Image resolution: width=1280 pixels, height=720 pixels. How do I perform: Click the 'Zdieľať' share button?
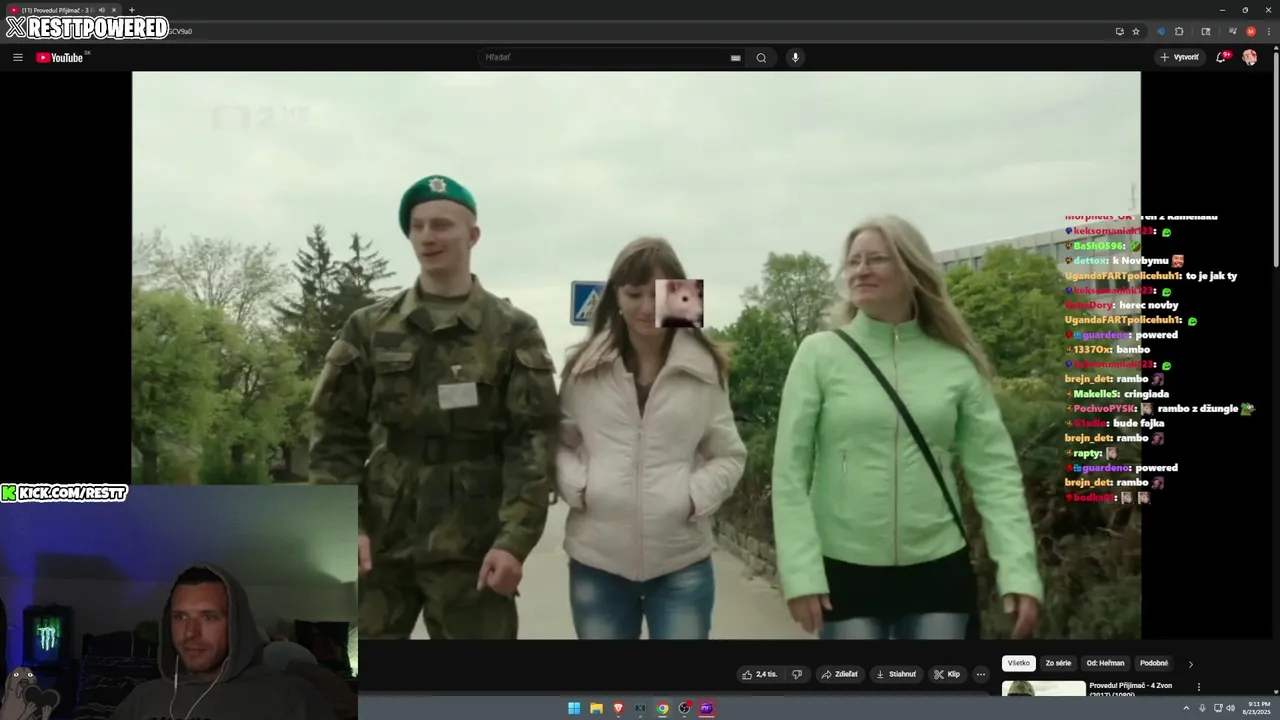coord(840,674)
